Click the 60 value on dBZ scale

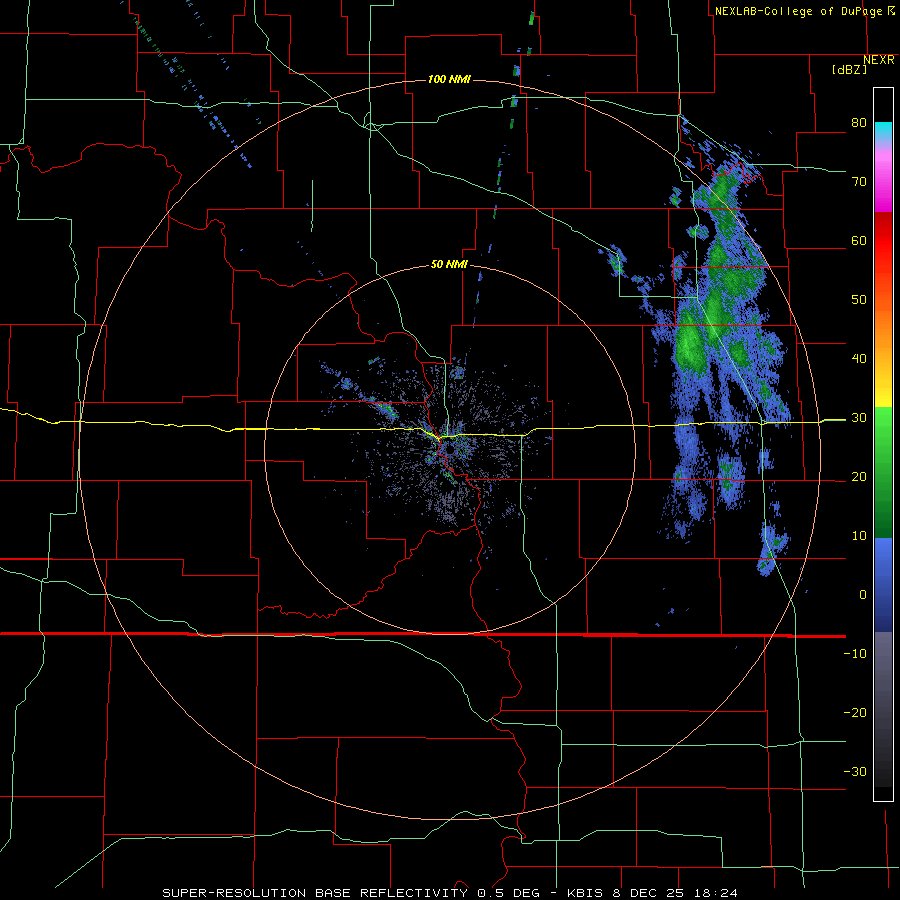[859, 240]
